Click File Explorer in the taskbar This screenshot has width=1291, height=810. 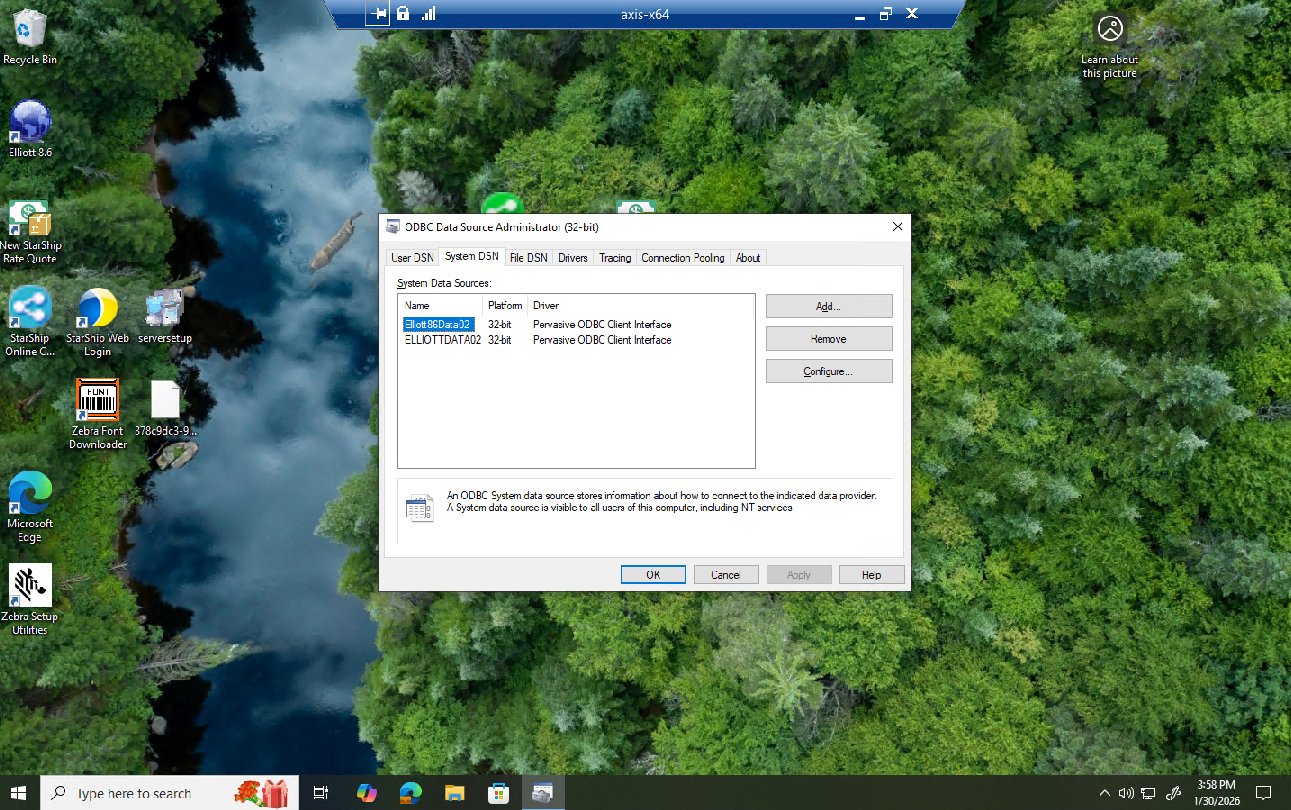[x=455, y=793]
